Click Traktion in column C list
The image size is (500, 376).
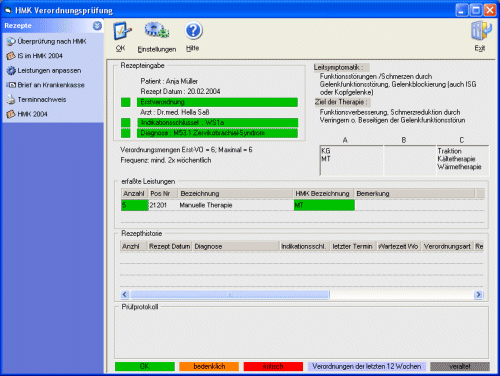pos(449,151)
